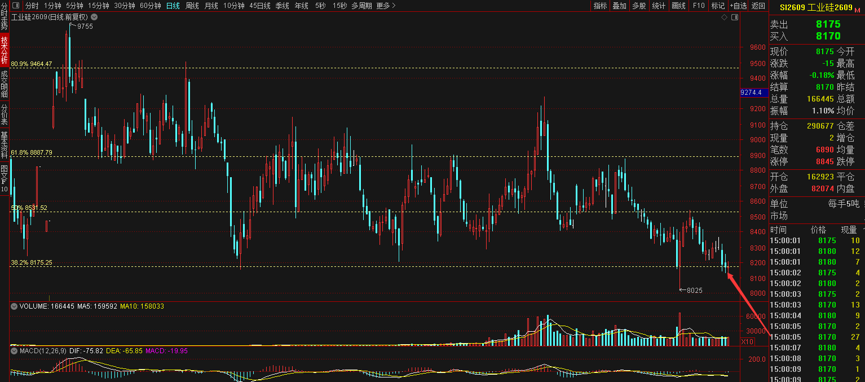This screenshot has width=865, height=382.
Task: Select the 季线 quarterly chart tab
Action: coord(282,6)
